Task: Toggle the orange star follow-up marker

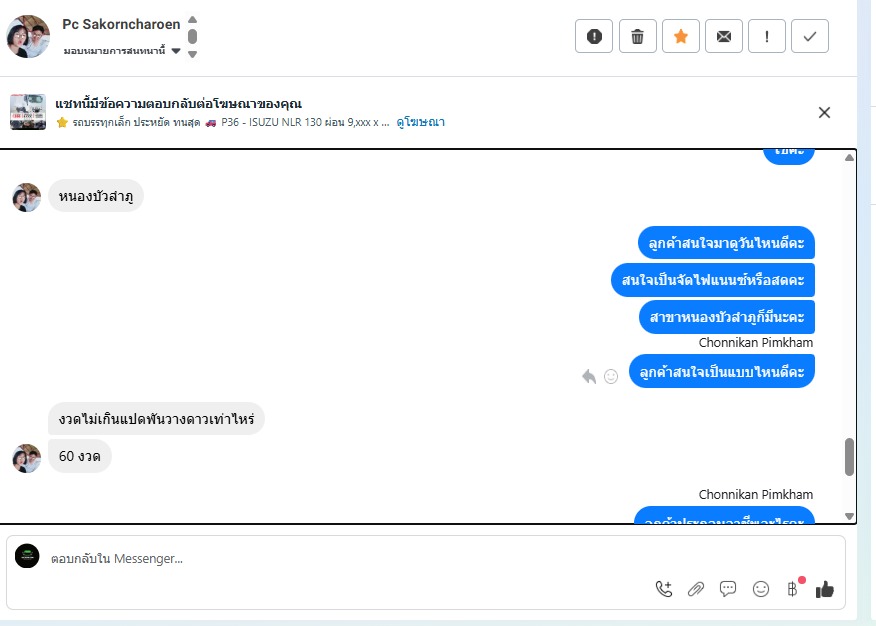Action: (680, 36)
